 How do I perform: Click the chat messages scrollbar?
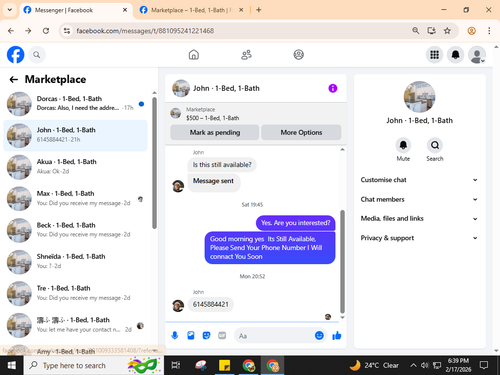pyautogui.click(x=342, y=262)
